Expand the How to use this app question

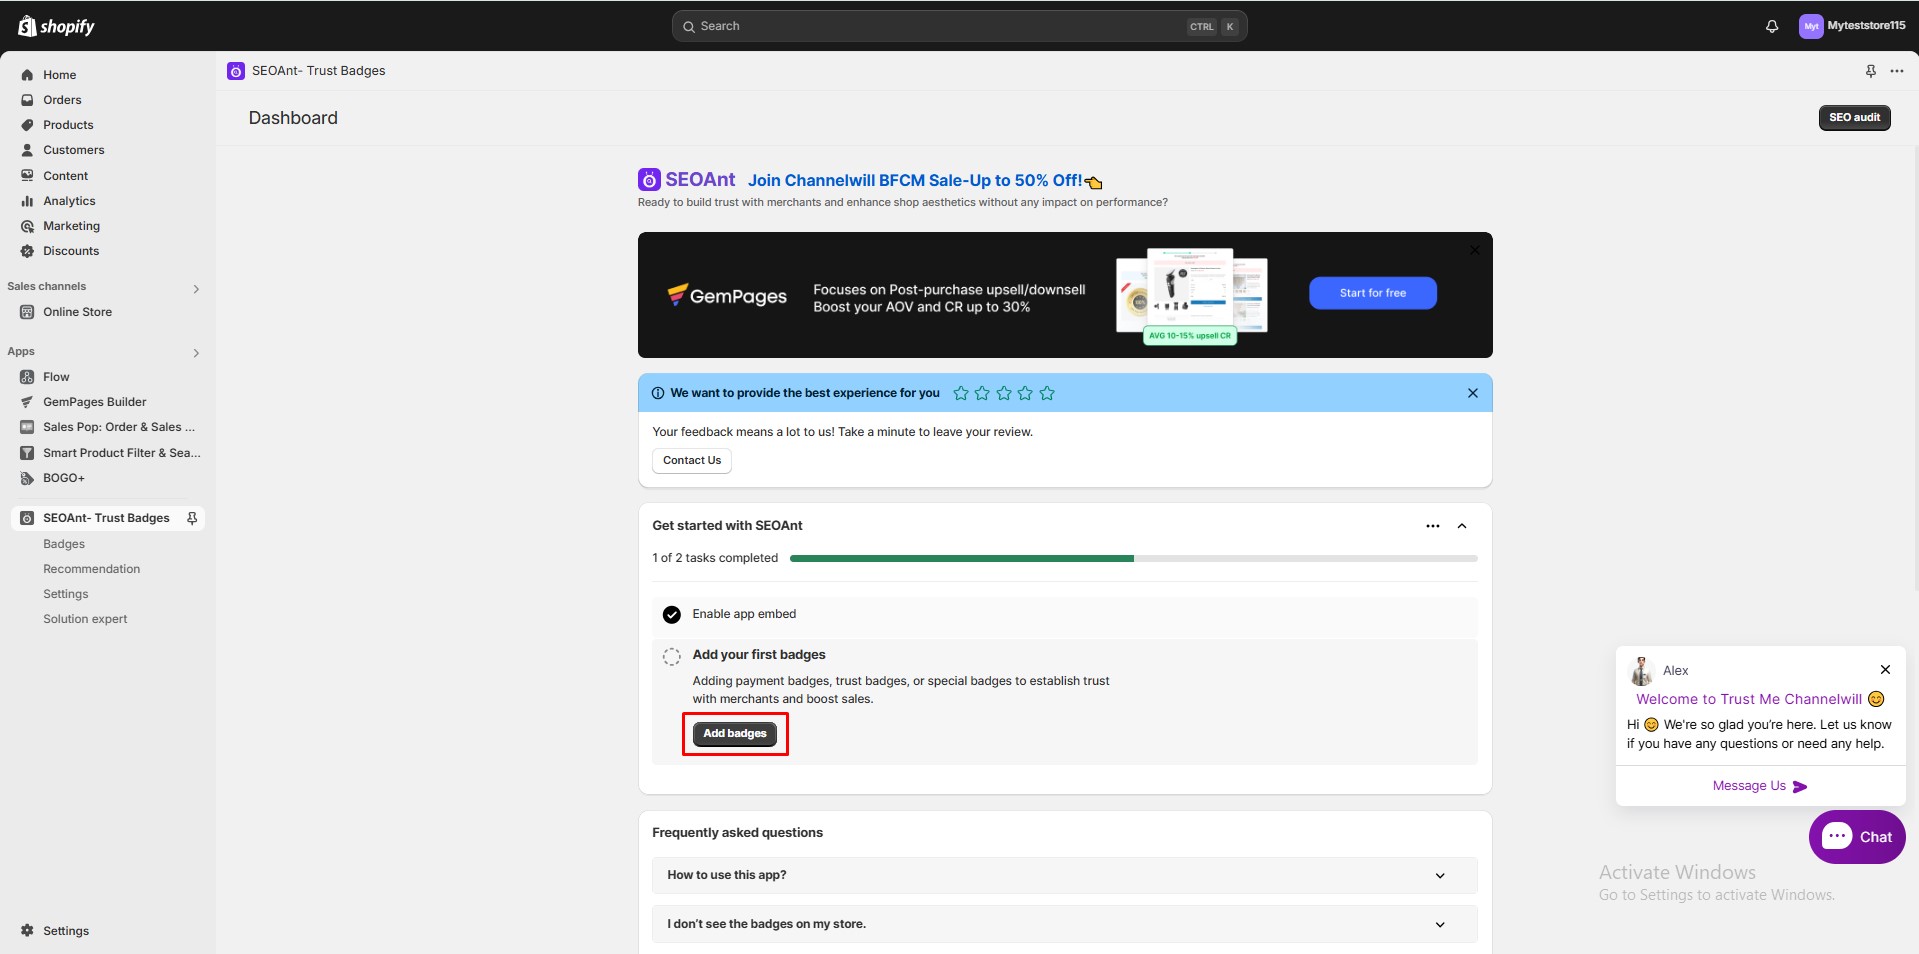(x=1439, y=875)
